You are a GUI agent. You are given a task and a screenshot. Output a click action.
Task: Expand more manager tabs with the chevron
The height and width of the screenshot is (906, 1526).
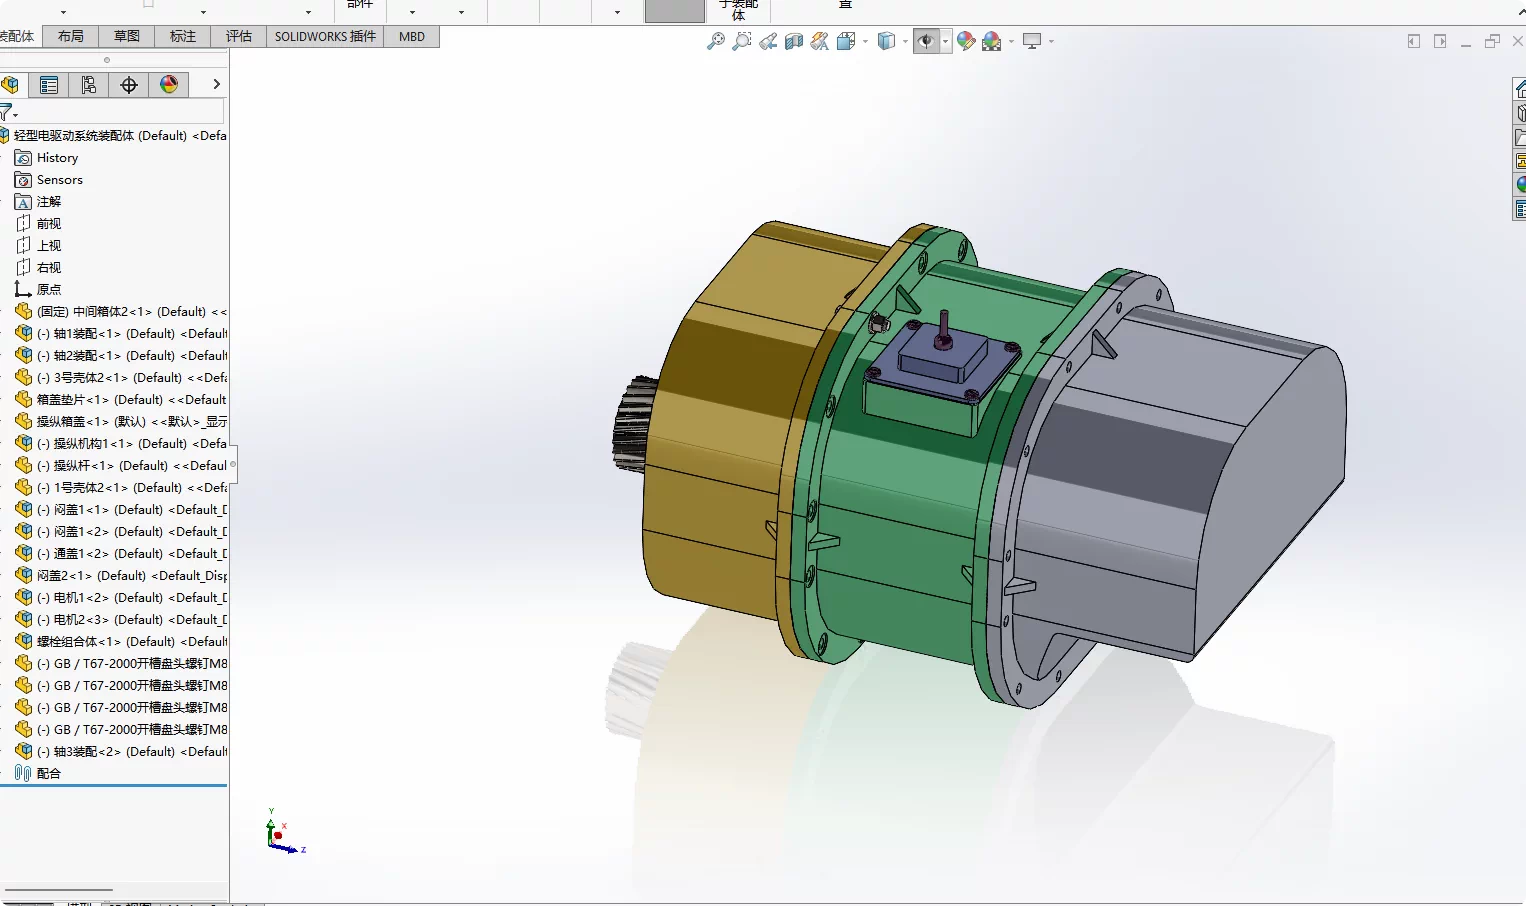(x=216, y=85)
